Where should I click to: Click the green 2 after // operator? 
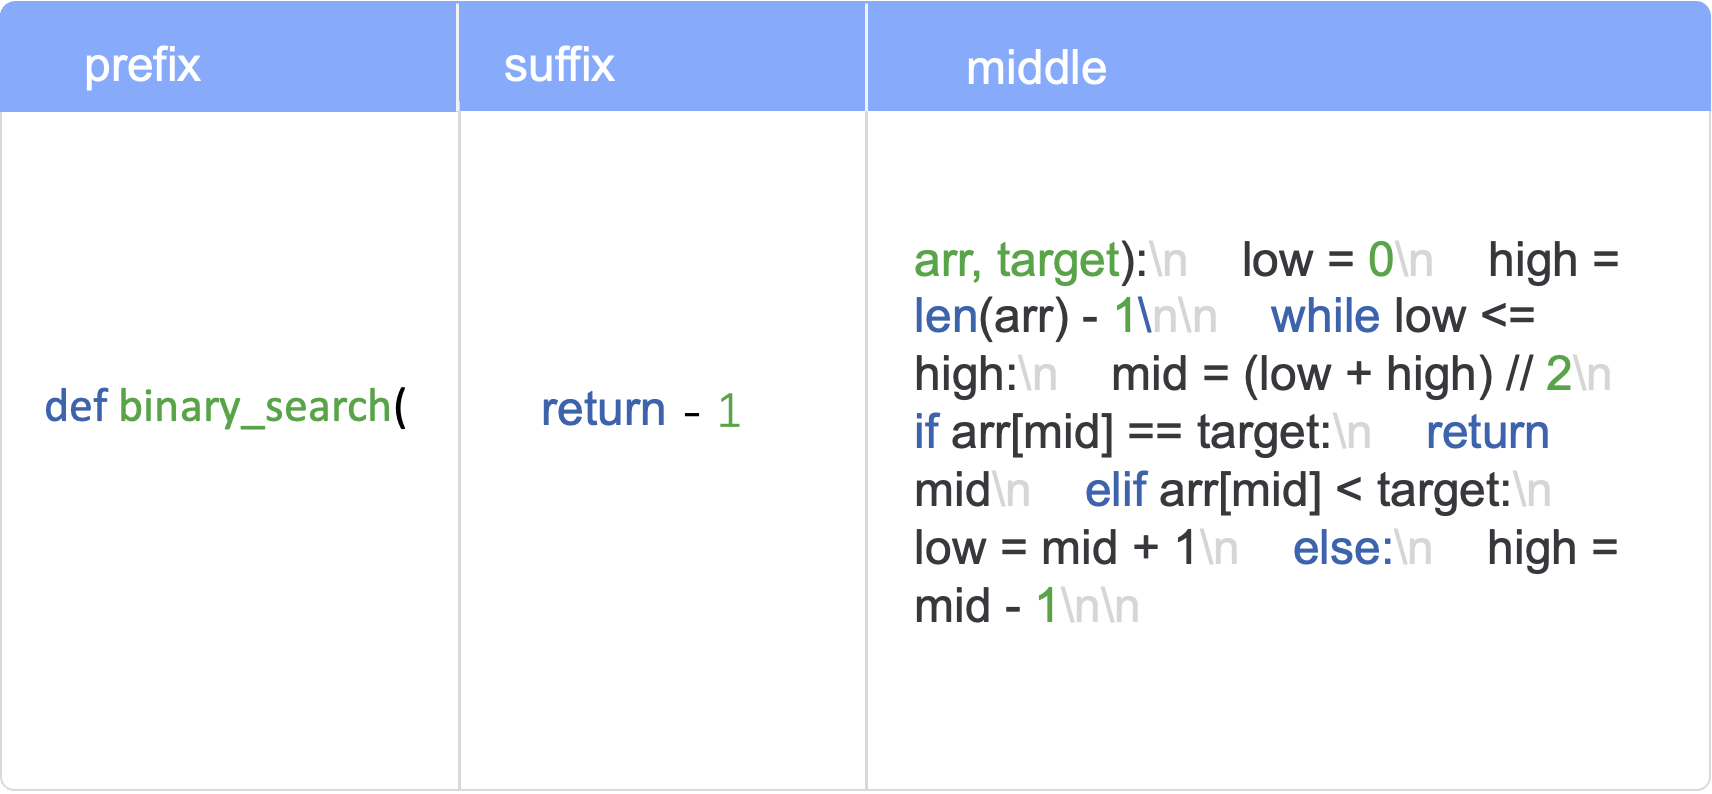click(x=1559, y=375)
